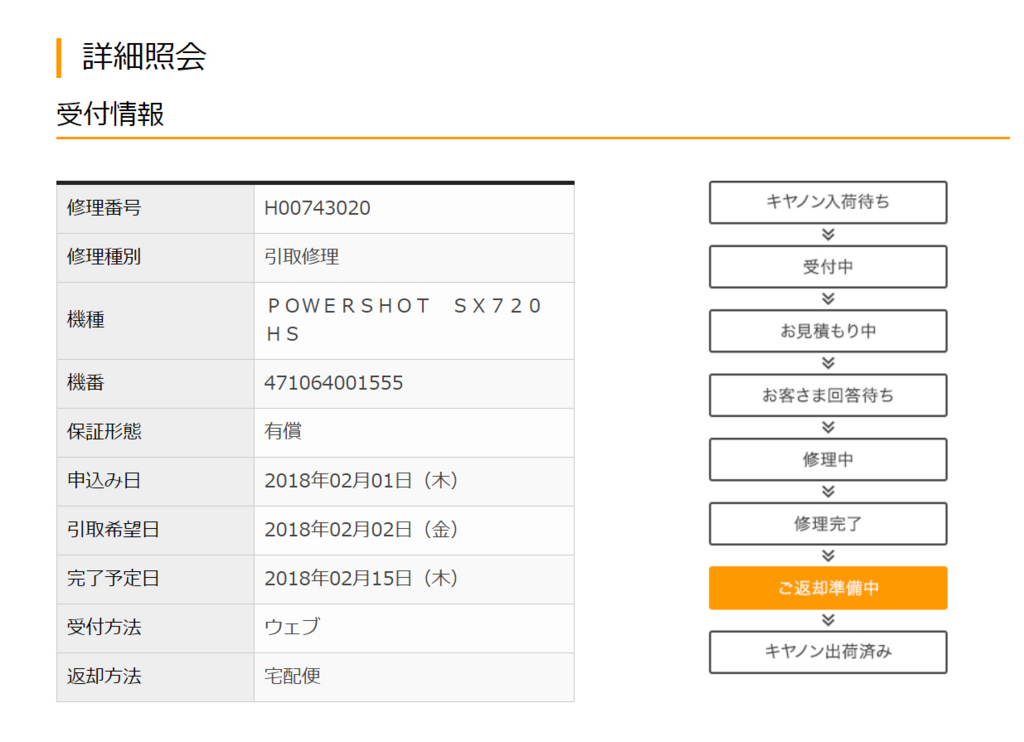Click the お客さま回答待ち step box
This screenshot has height=742, width=1024.
(827, 395)
